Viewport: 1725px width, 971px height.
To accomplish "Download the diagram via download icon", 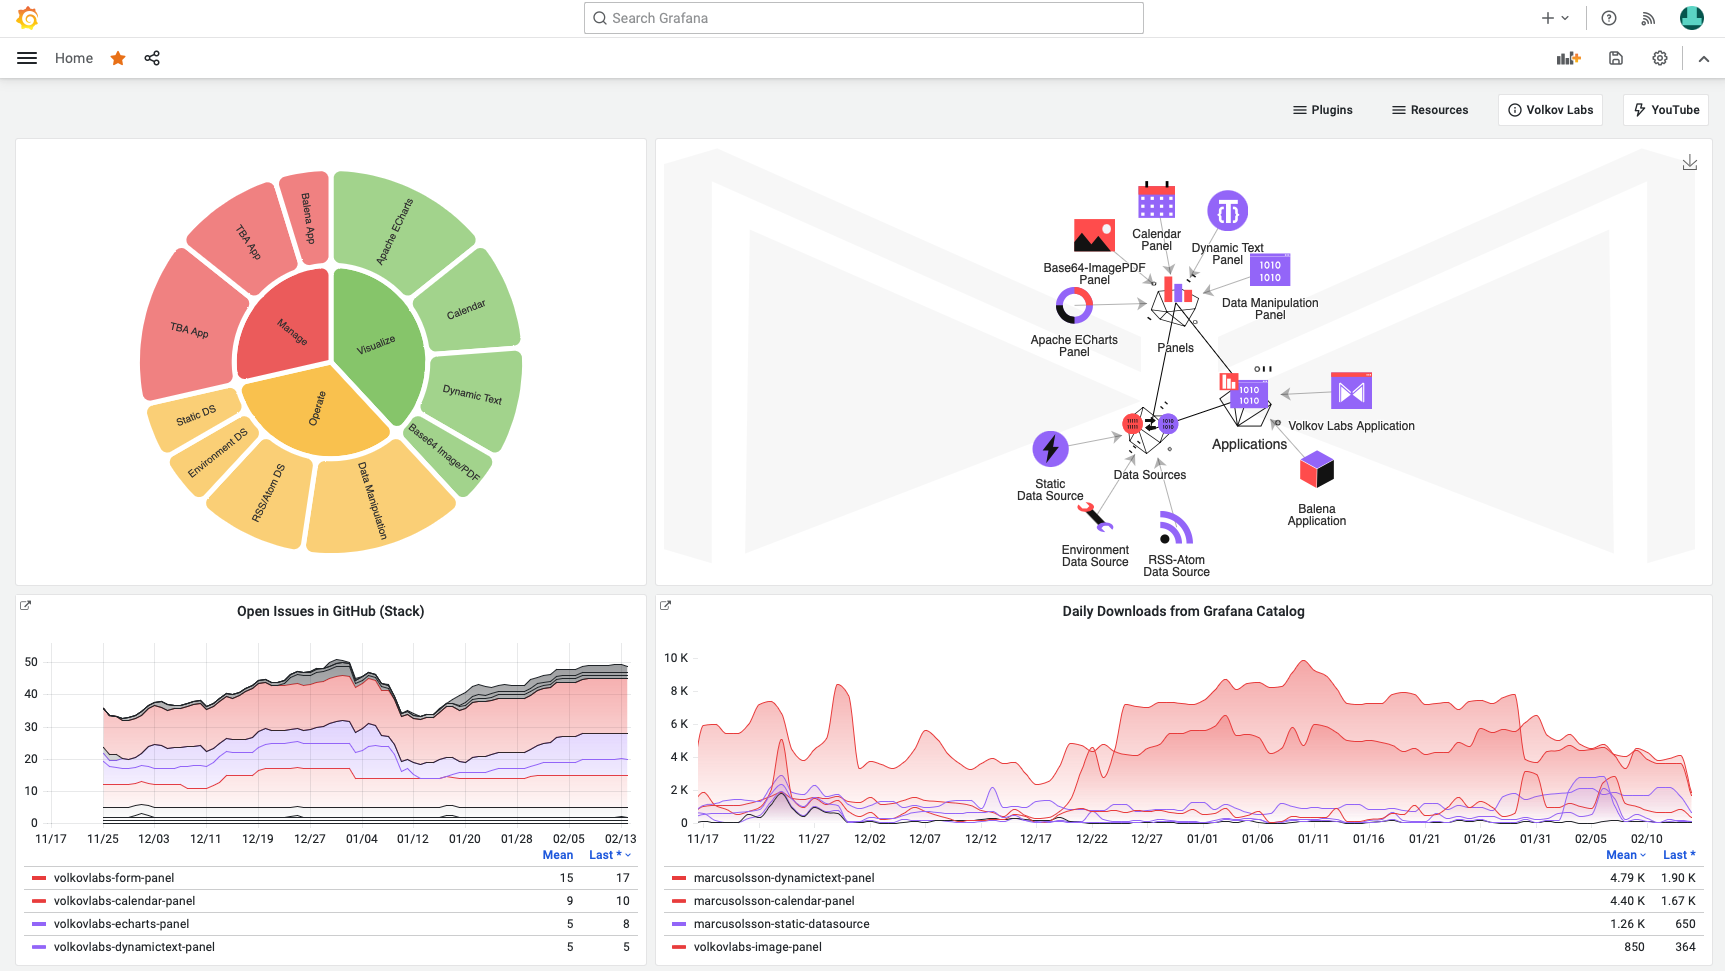I will [1690, 162].
